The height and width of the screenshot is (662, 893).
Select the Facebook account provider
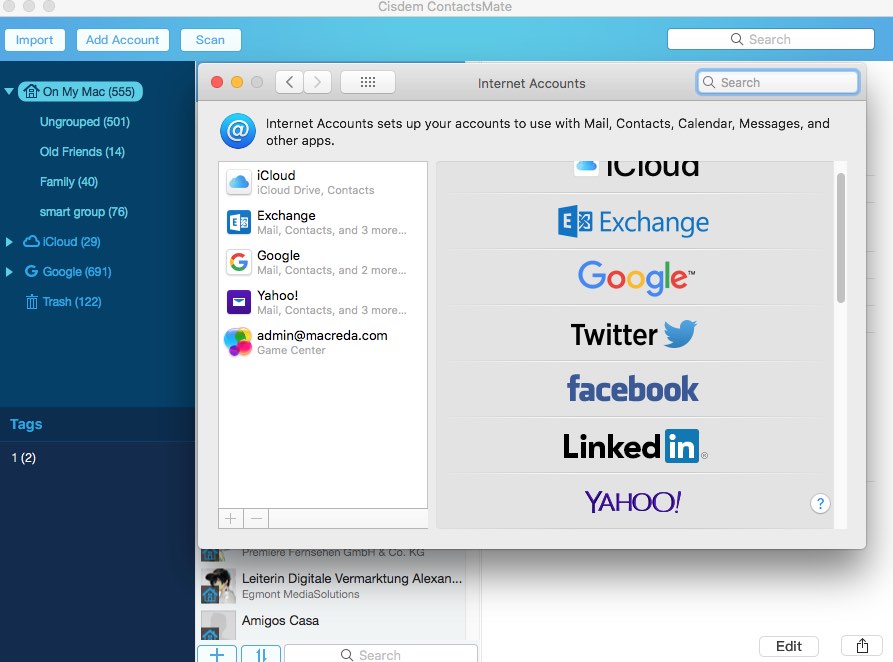coord(633,389)
